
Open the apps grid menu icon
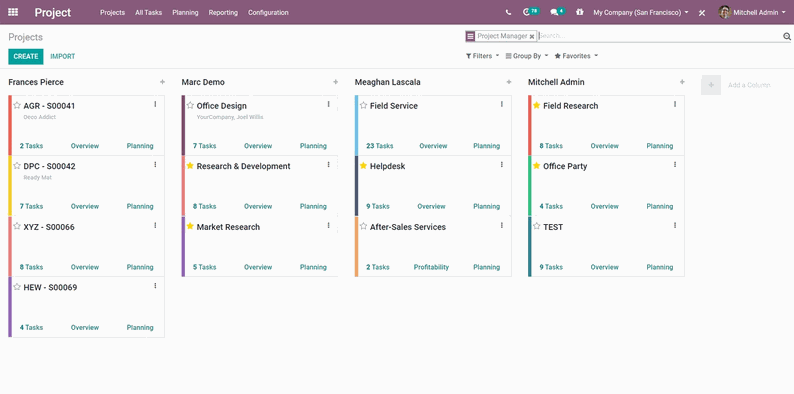[13, 12]
